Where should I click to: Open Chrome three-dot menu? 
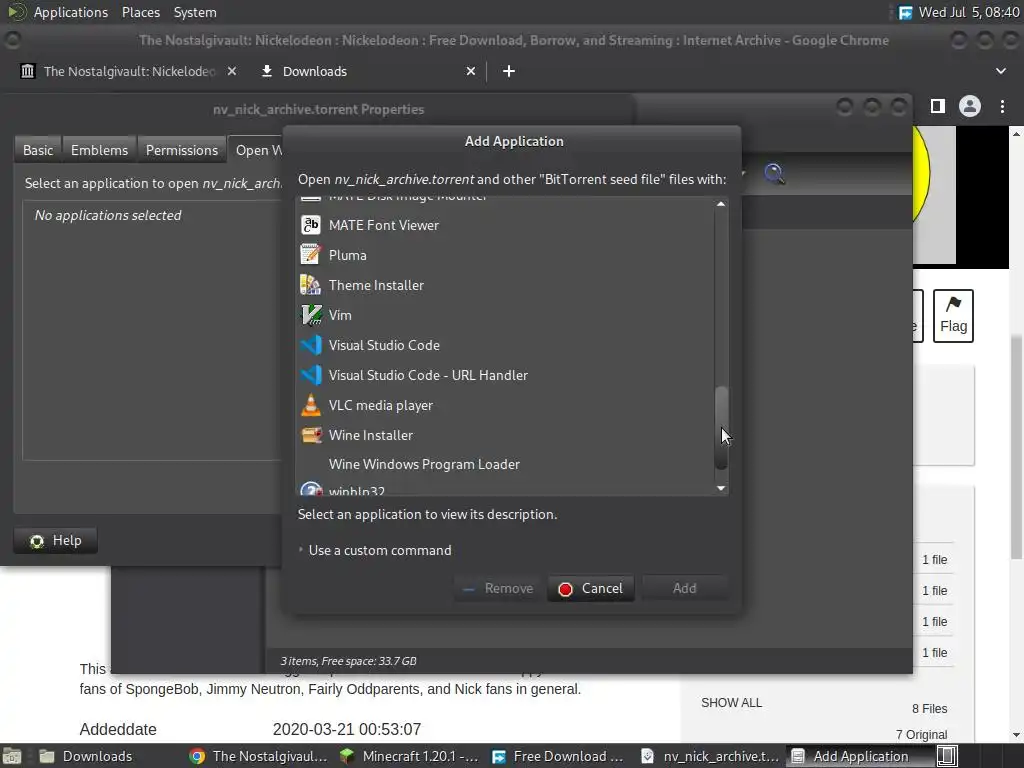[x=1002, y=106]
